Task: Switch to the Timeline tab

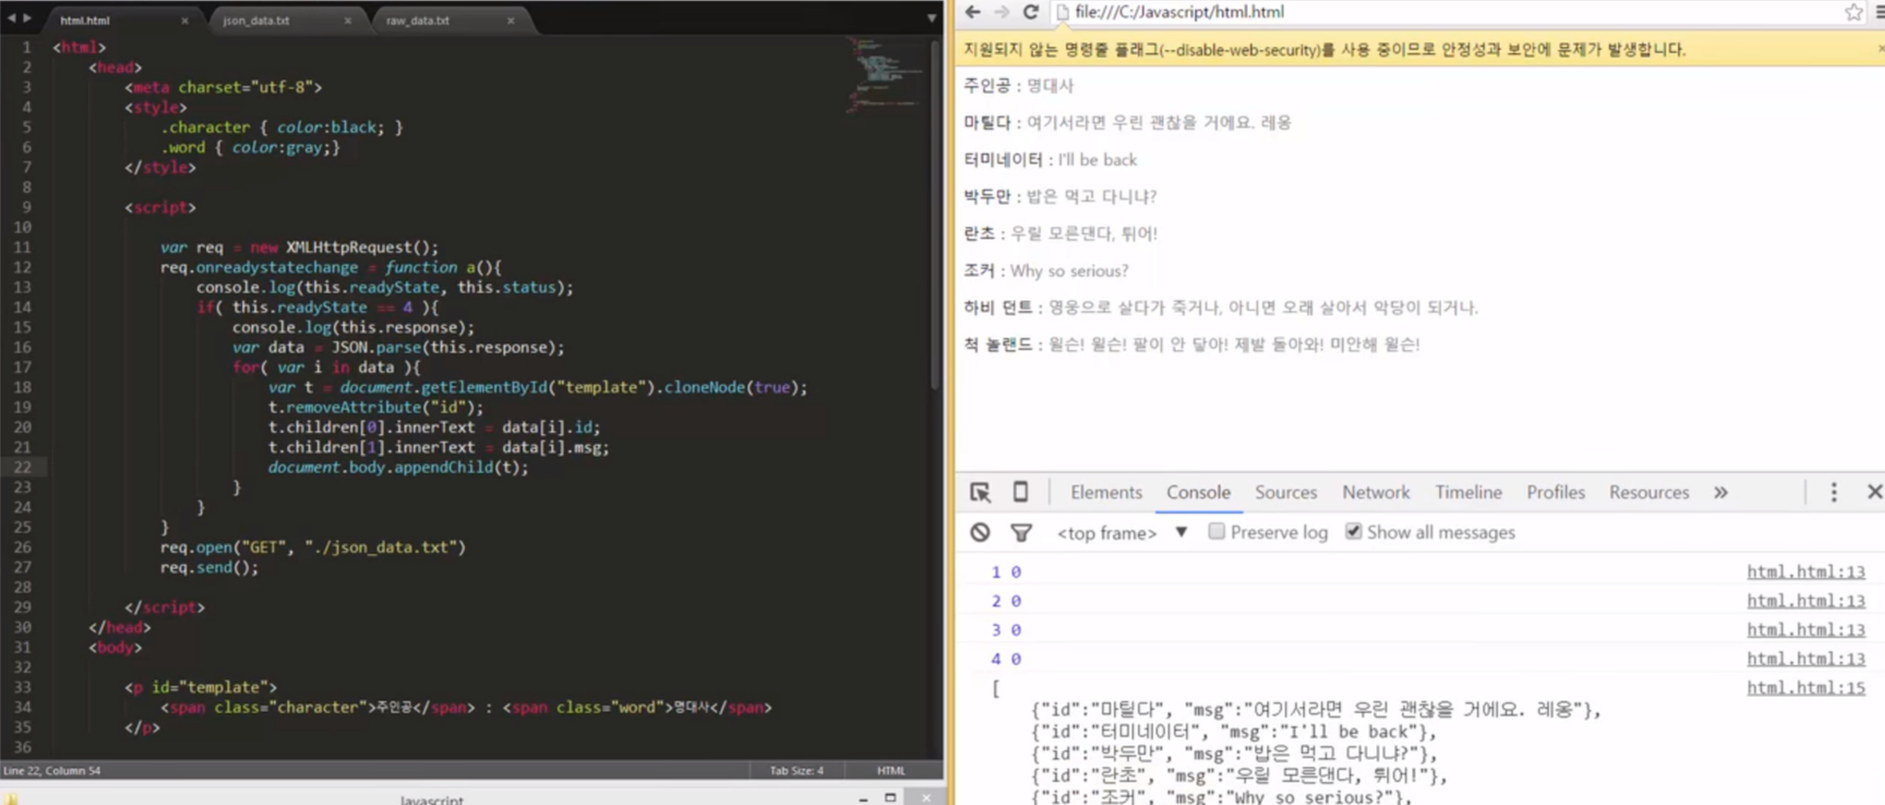Action: 1468,492
